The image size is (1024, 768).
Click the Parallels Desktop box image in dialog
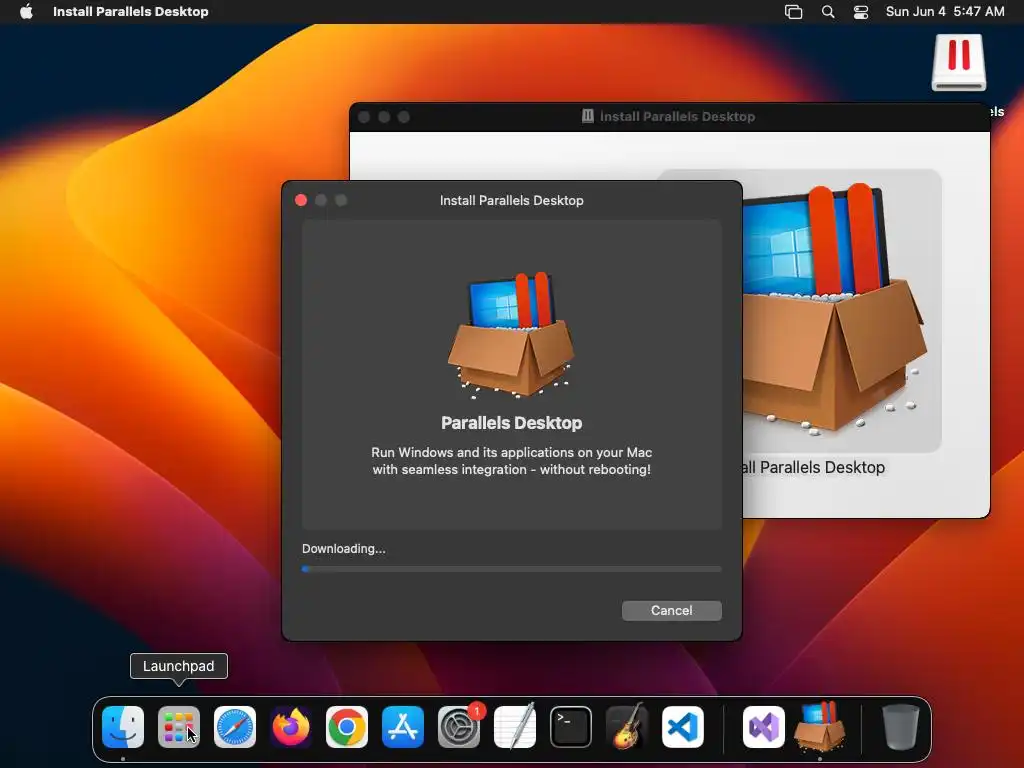coord(511,334)
